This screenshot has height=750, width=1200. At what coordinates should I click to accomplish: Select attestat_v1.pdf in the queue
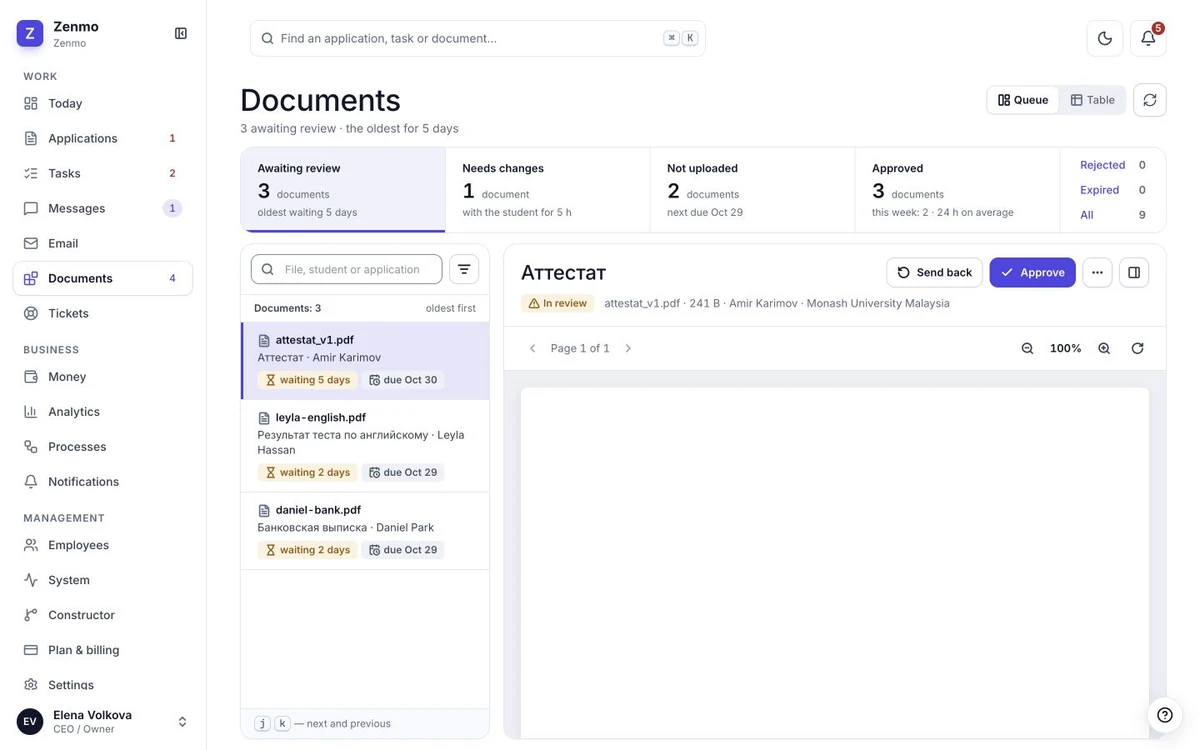pos(365,361)
